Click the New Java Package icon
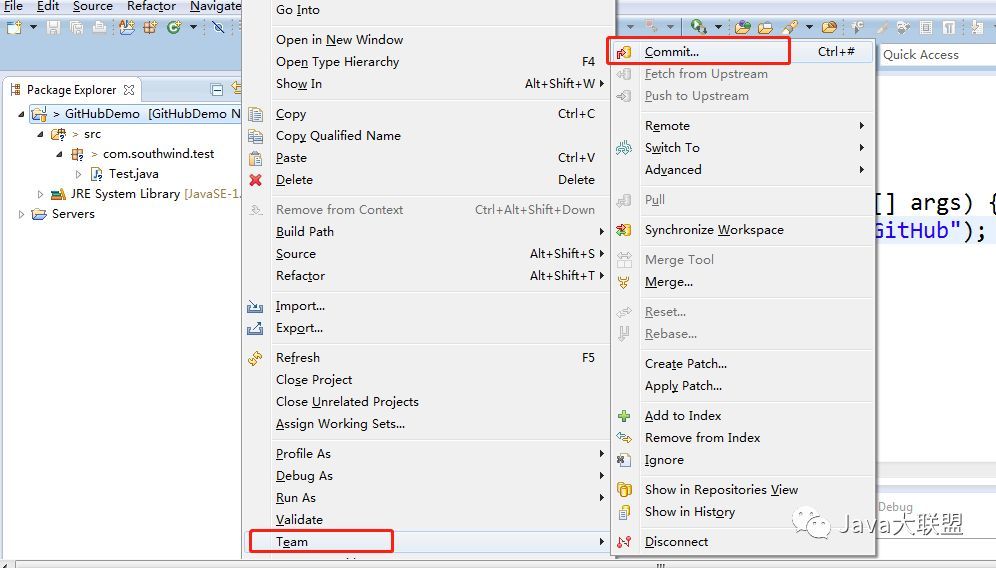The image size is (996, 568). pos(150,27)
